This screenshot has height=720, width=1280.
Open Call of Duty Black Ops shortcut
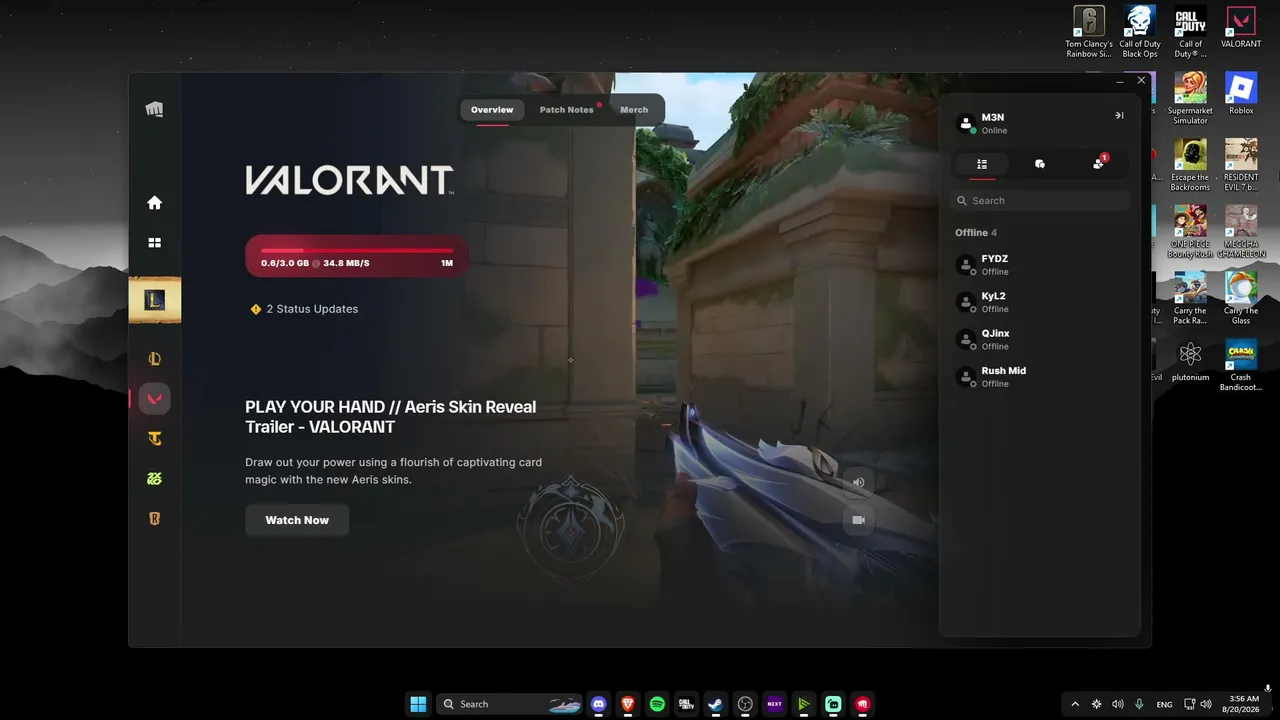(x=1140, y=33)
